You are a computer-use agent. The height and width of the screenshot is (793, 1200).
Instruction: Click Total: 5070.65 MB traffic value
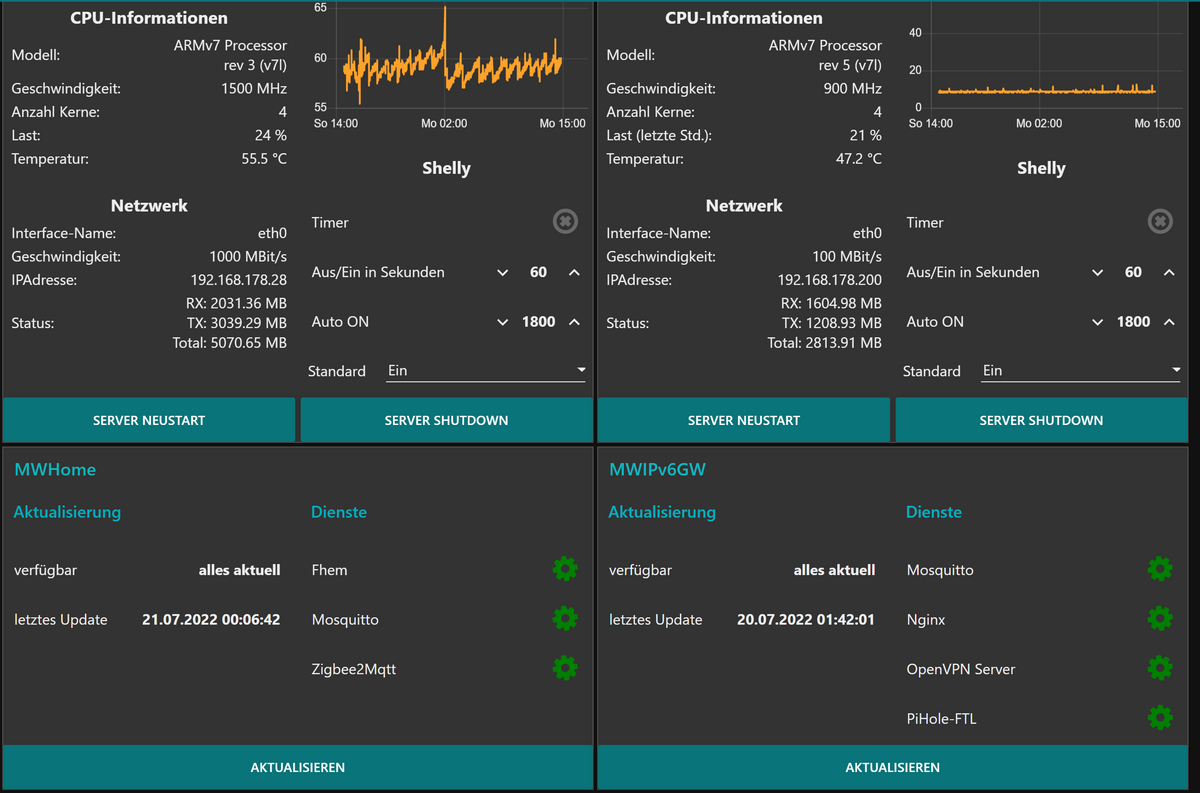click(x=230, y=343)
